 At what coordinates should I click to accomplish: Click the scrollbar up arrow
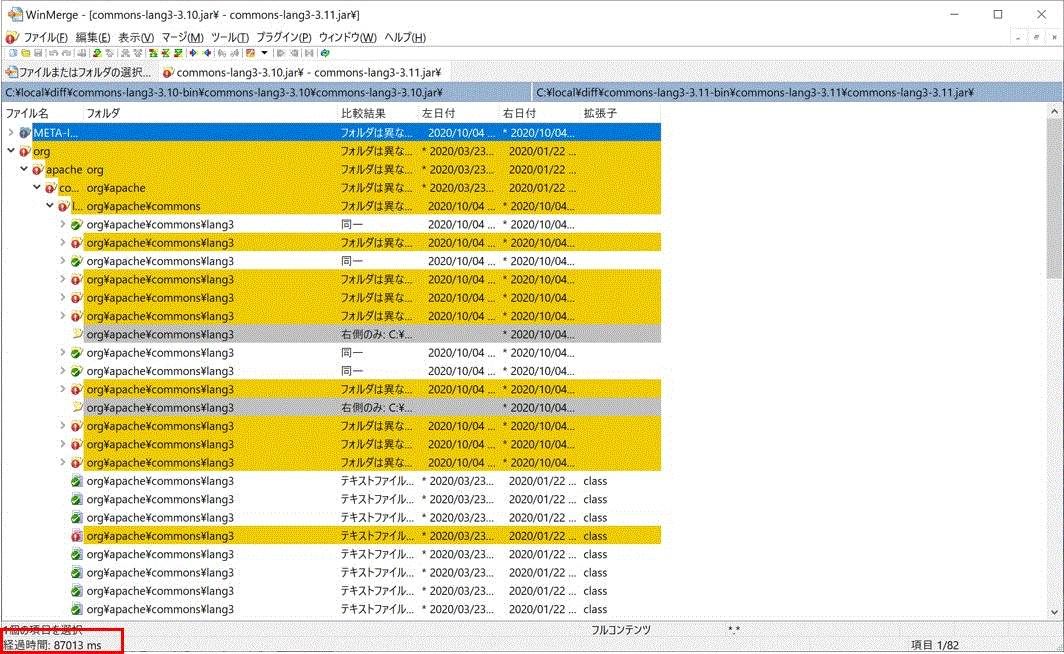coord(1054,111)
